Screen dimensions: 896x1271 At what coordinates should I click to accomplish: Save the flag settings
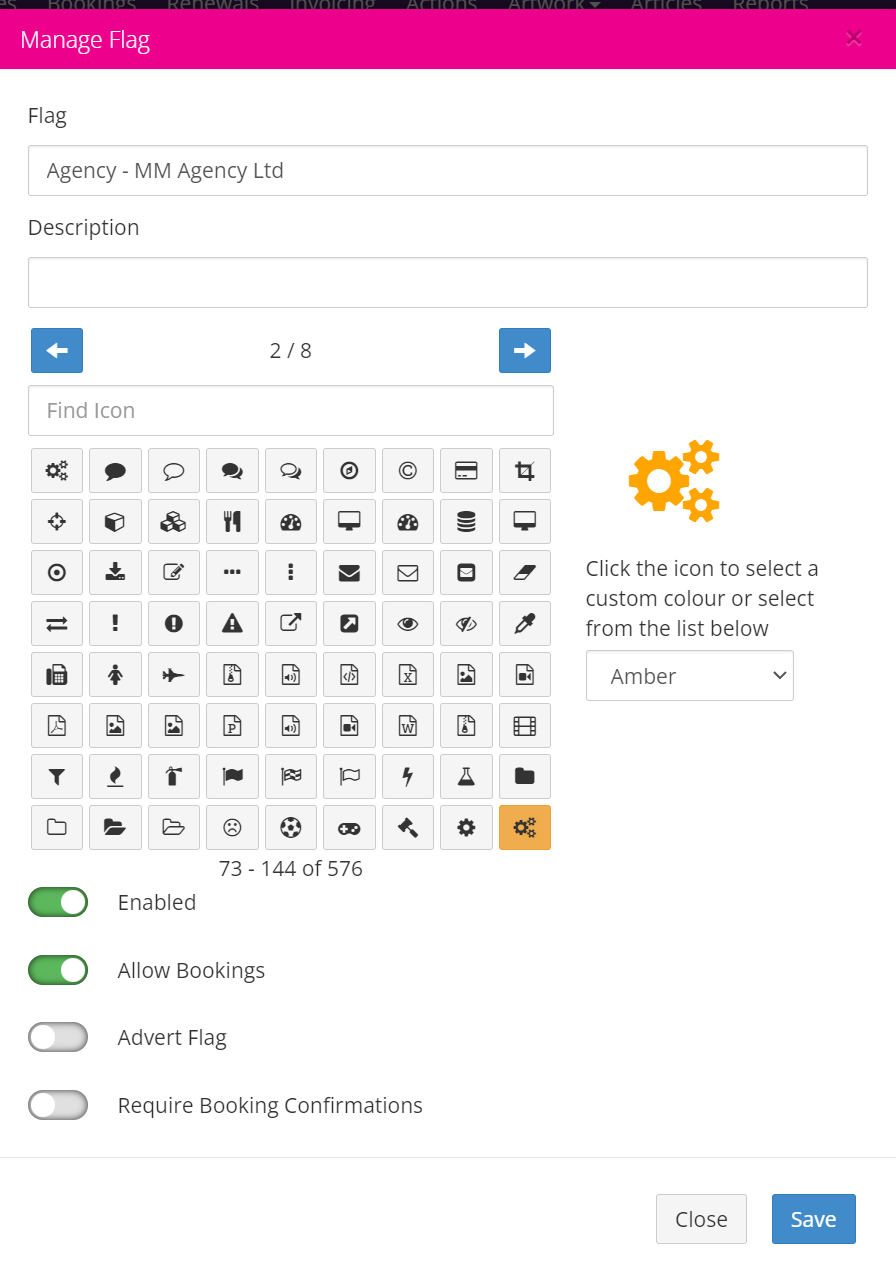pyautogui.click(x=814, y=1219)
